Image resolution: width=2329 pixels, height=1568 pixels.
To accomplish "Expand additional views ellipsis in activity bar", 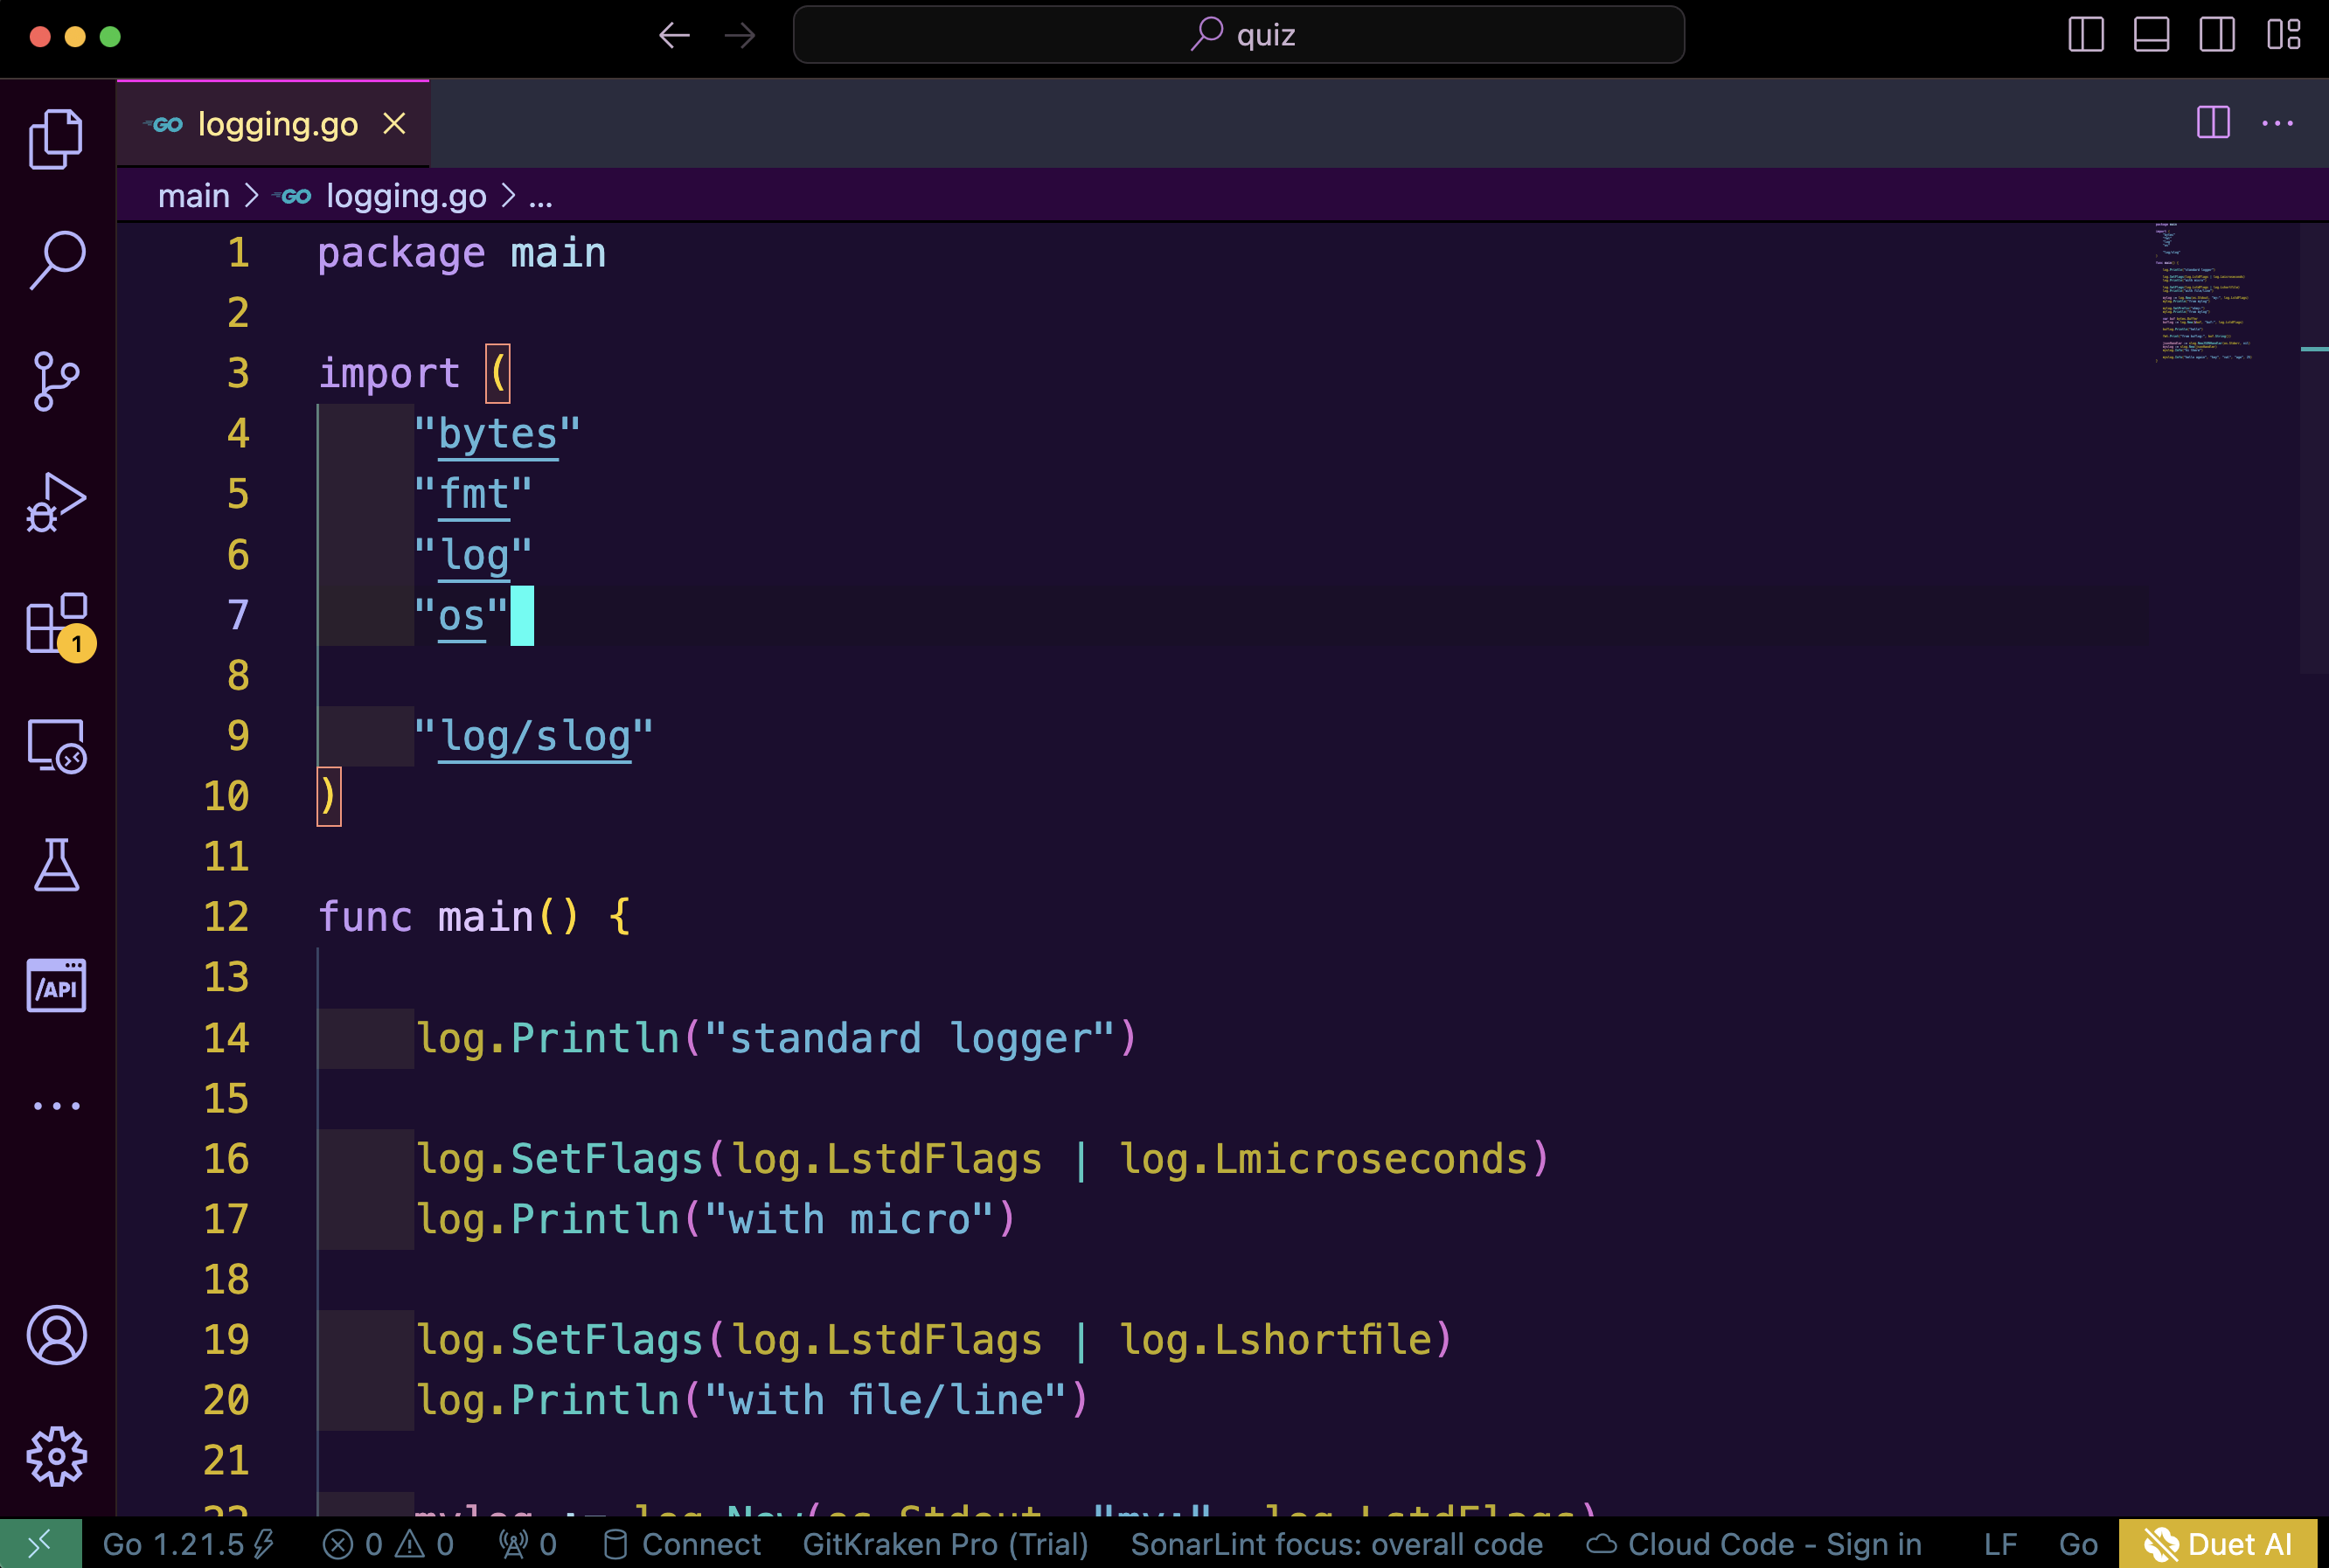I will [x=56, y=1106].
